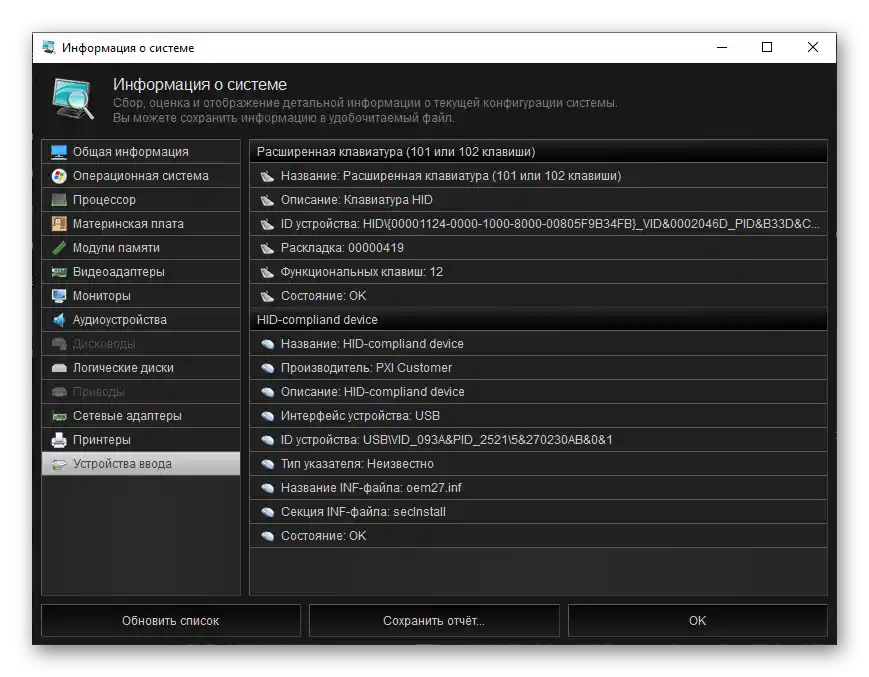The width and height of the screenshot is (869, 677).
Task: Click the chip icon beside Процессор
Action: coord(59,199)
